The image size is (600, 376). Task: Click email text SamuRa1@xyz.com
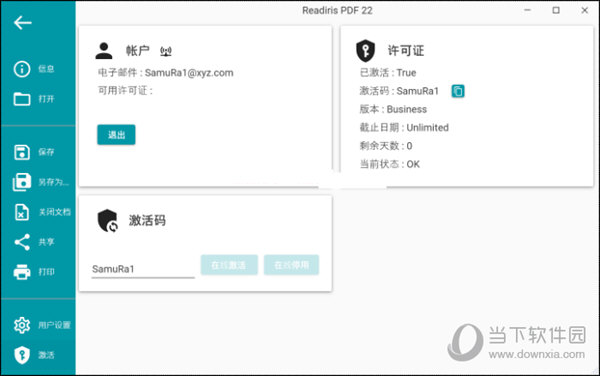tap(189, 73)
